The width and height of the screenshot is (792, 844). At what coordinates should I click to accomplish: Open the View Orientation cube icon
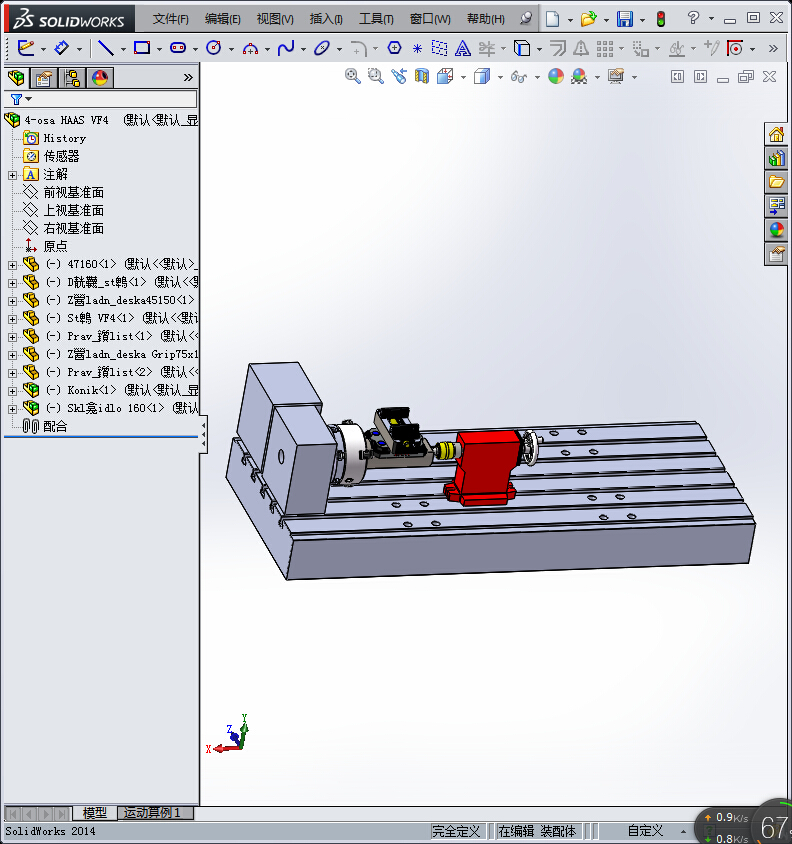[x=445, y=76]
